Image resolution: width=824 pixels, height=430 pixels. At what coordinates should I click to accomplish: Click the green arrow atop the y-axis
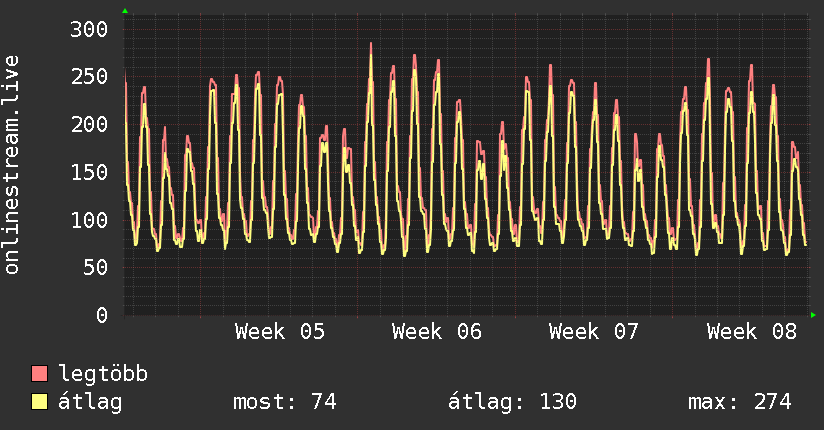pyautogui.click(x=125, y=11)
